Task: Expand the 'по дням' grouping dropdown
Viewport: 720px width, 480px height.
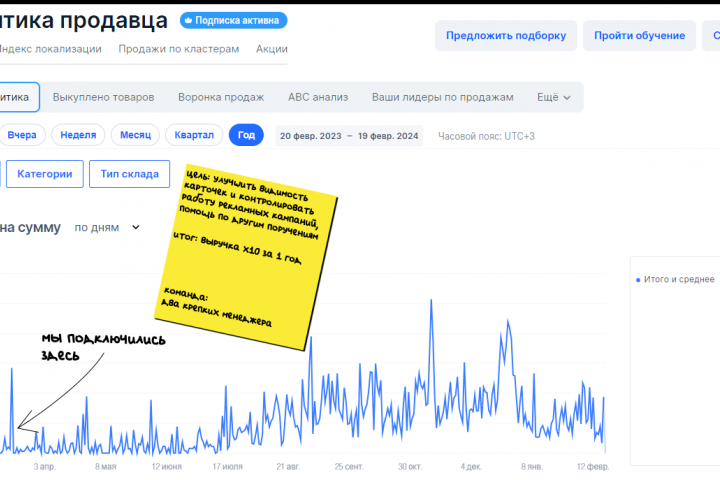Action: [x=107, y=227]
